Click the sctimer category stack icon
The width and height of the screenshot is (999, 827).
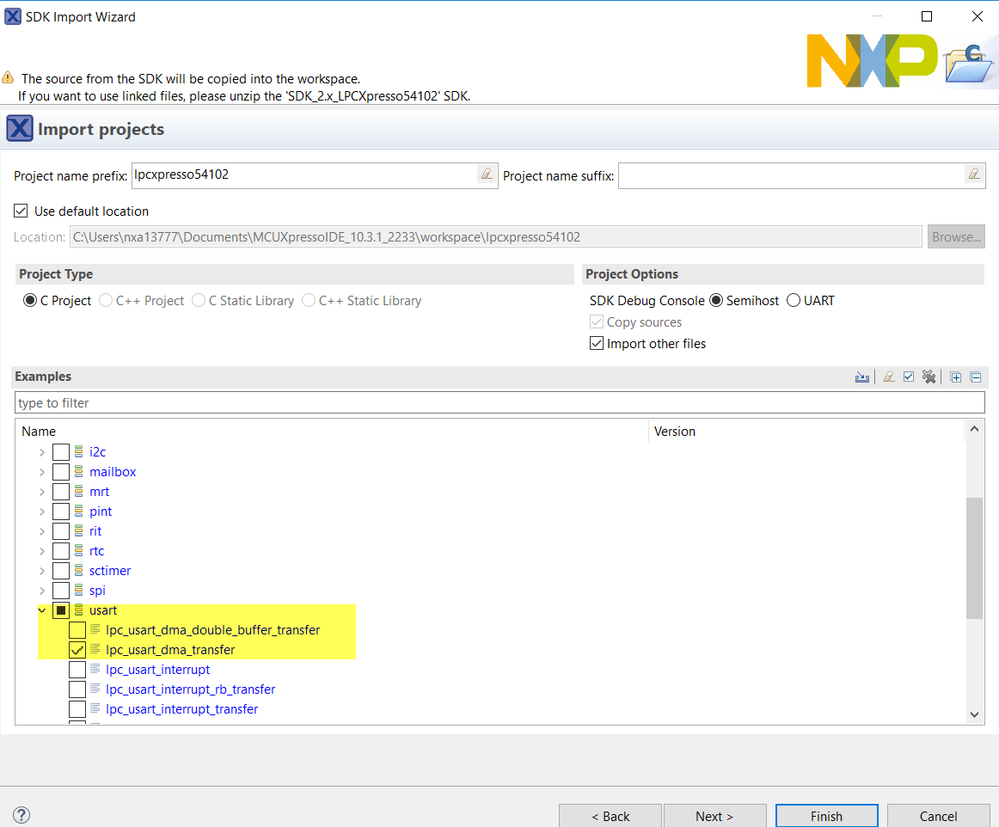point(78,570)
